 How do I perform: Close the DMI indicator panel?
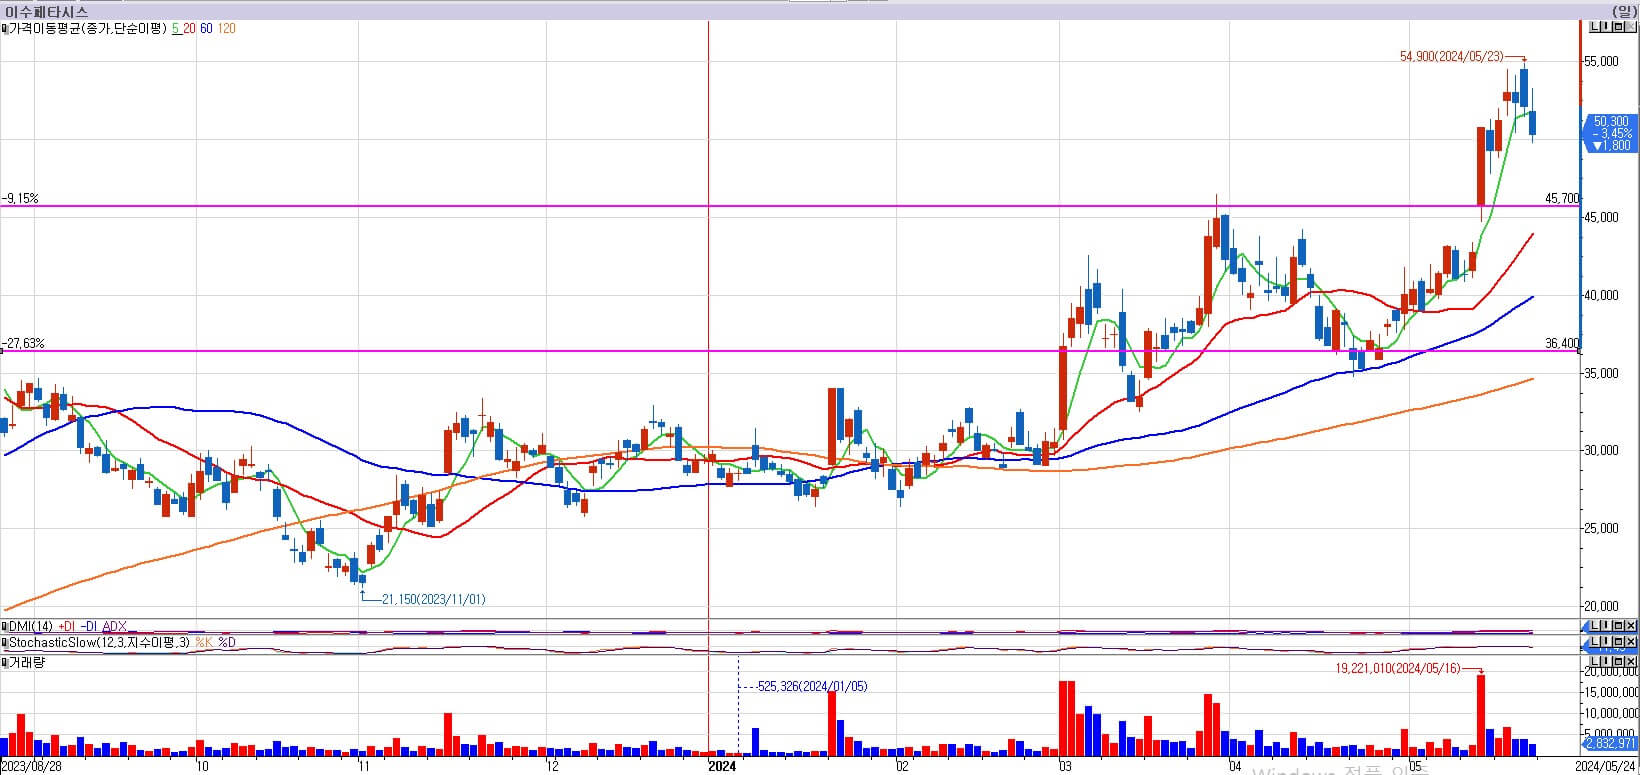point(1630,625)
